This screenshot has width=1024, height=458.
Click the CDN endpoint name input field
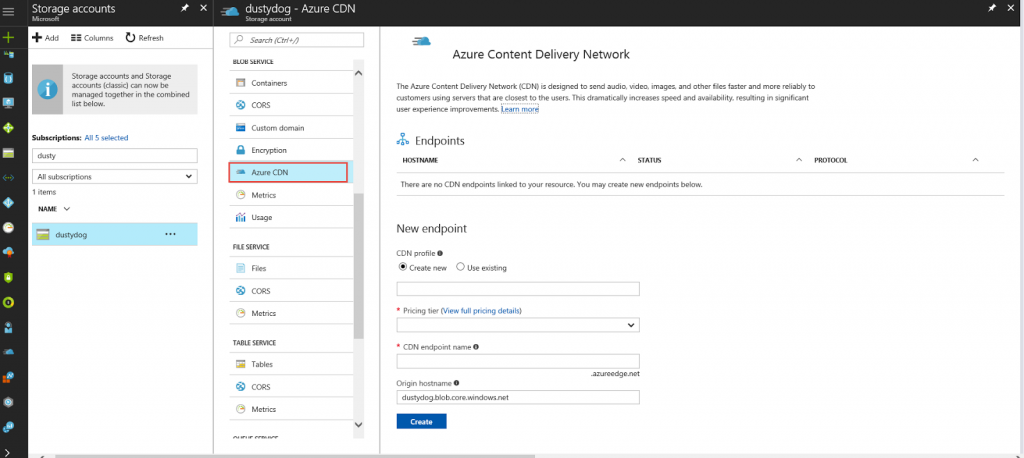(x=518, y=361)
